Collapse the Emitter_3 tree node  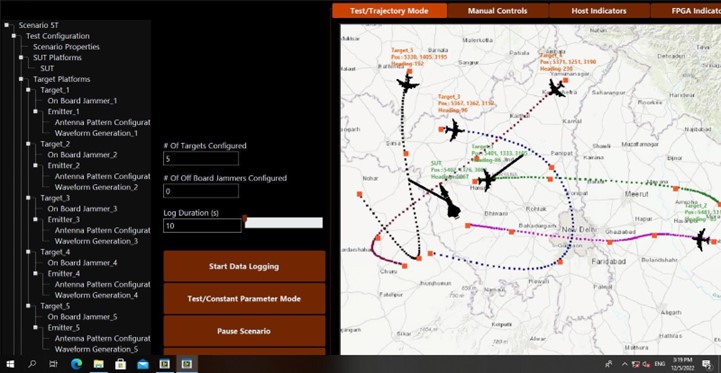(36, 220)
